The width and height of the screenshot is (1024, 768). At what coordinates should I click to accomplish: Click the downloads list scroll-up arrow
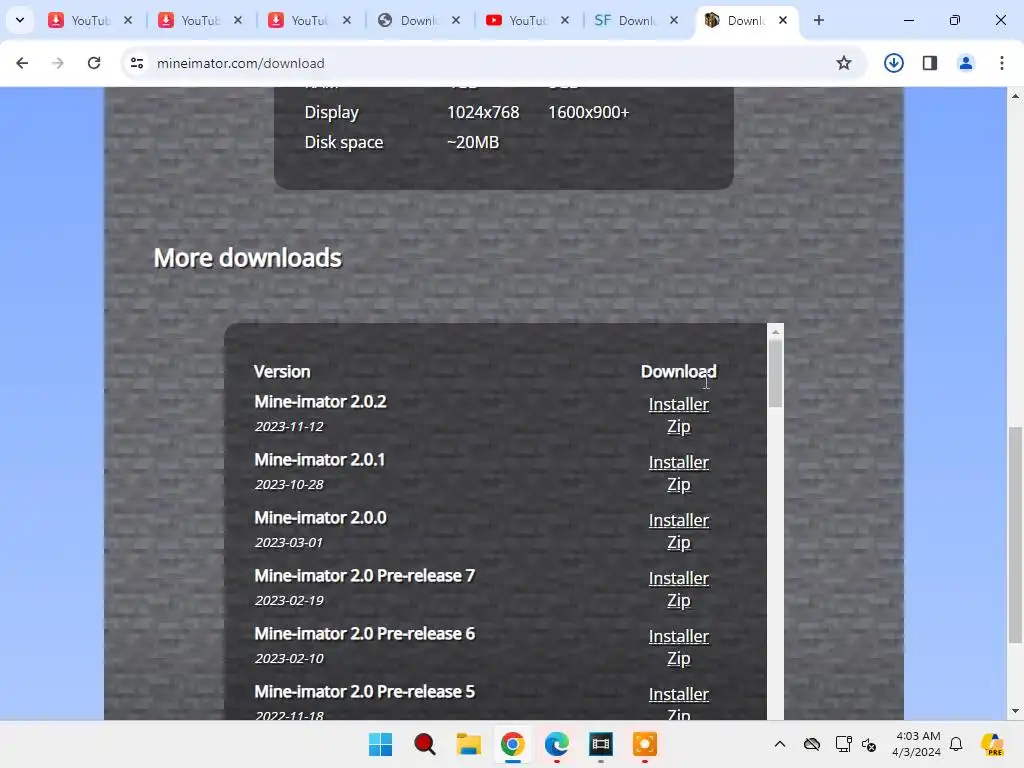[x=775, y=332]
